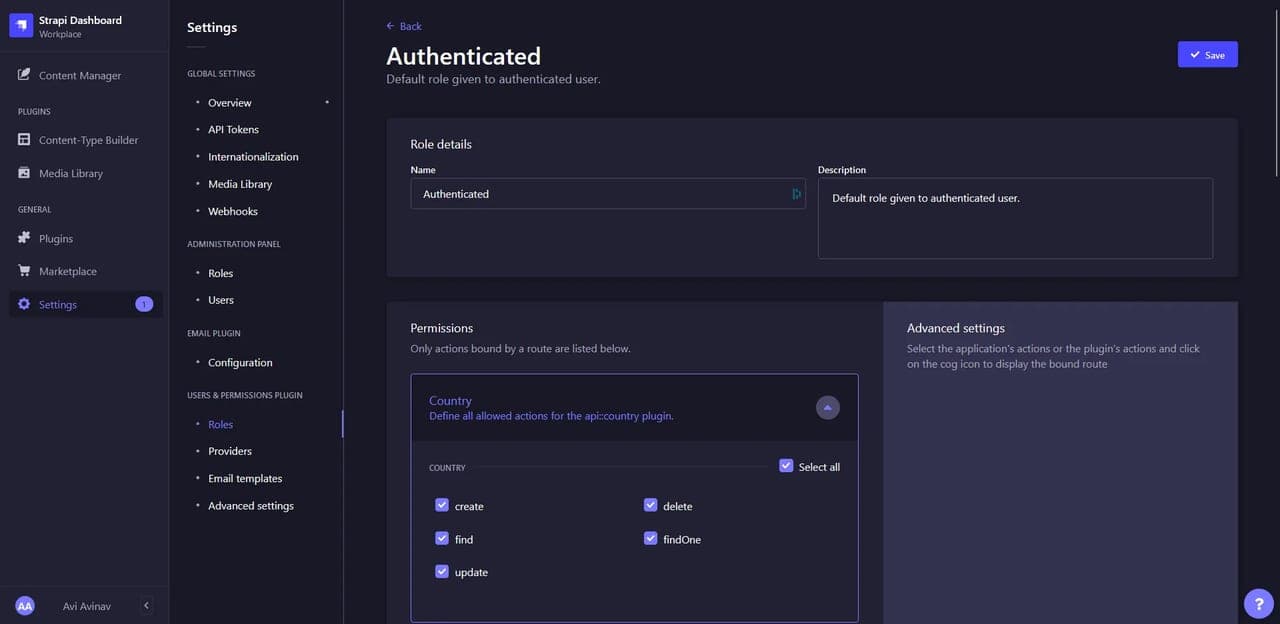Uncheck the delete permission checkbox
The height and width of the screenshot is (624, 1280).
tap(651, 505)
